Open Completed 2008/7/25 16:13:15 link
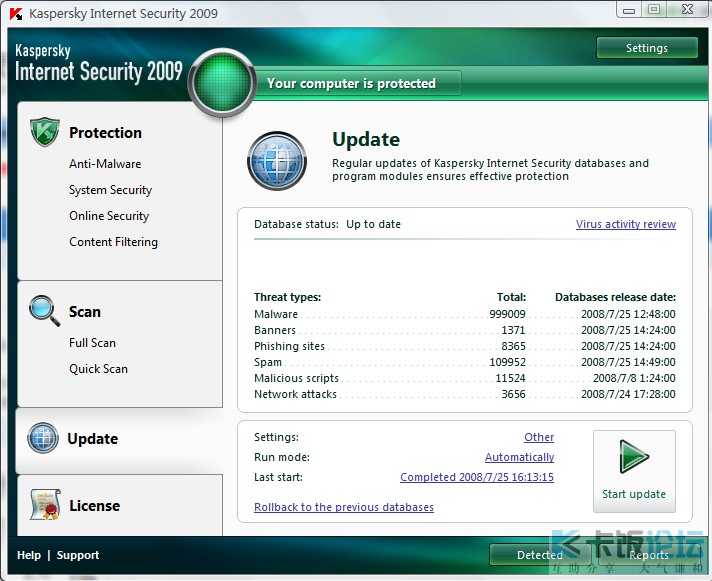Screen dimensions: 712x581 (x=477, y=477)
